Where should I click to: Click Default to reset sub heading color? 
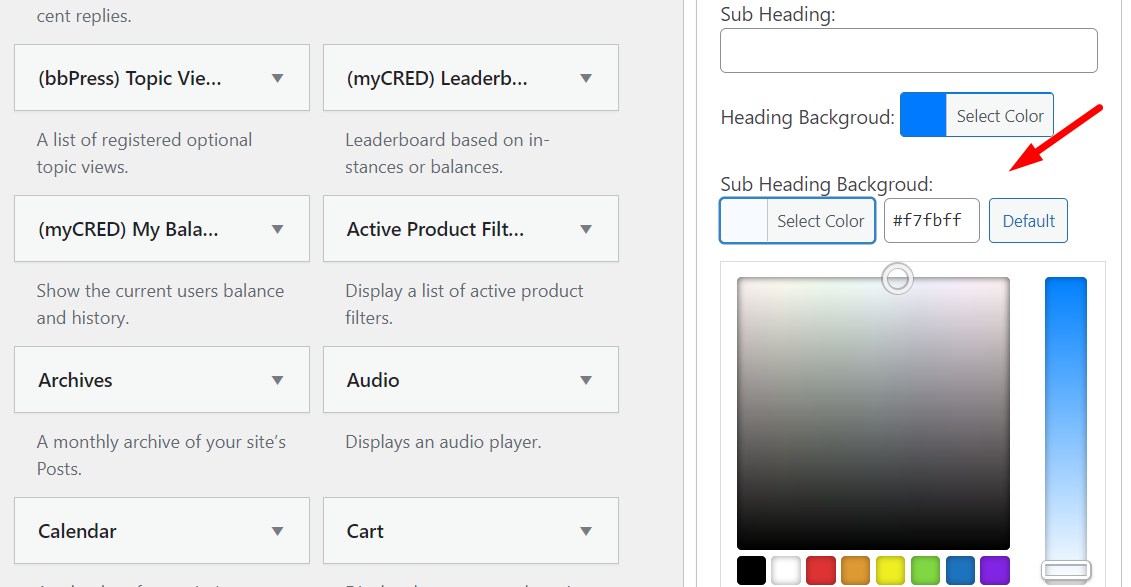click(x=1028, y=220)
